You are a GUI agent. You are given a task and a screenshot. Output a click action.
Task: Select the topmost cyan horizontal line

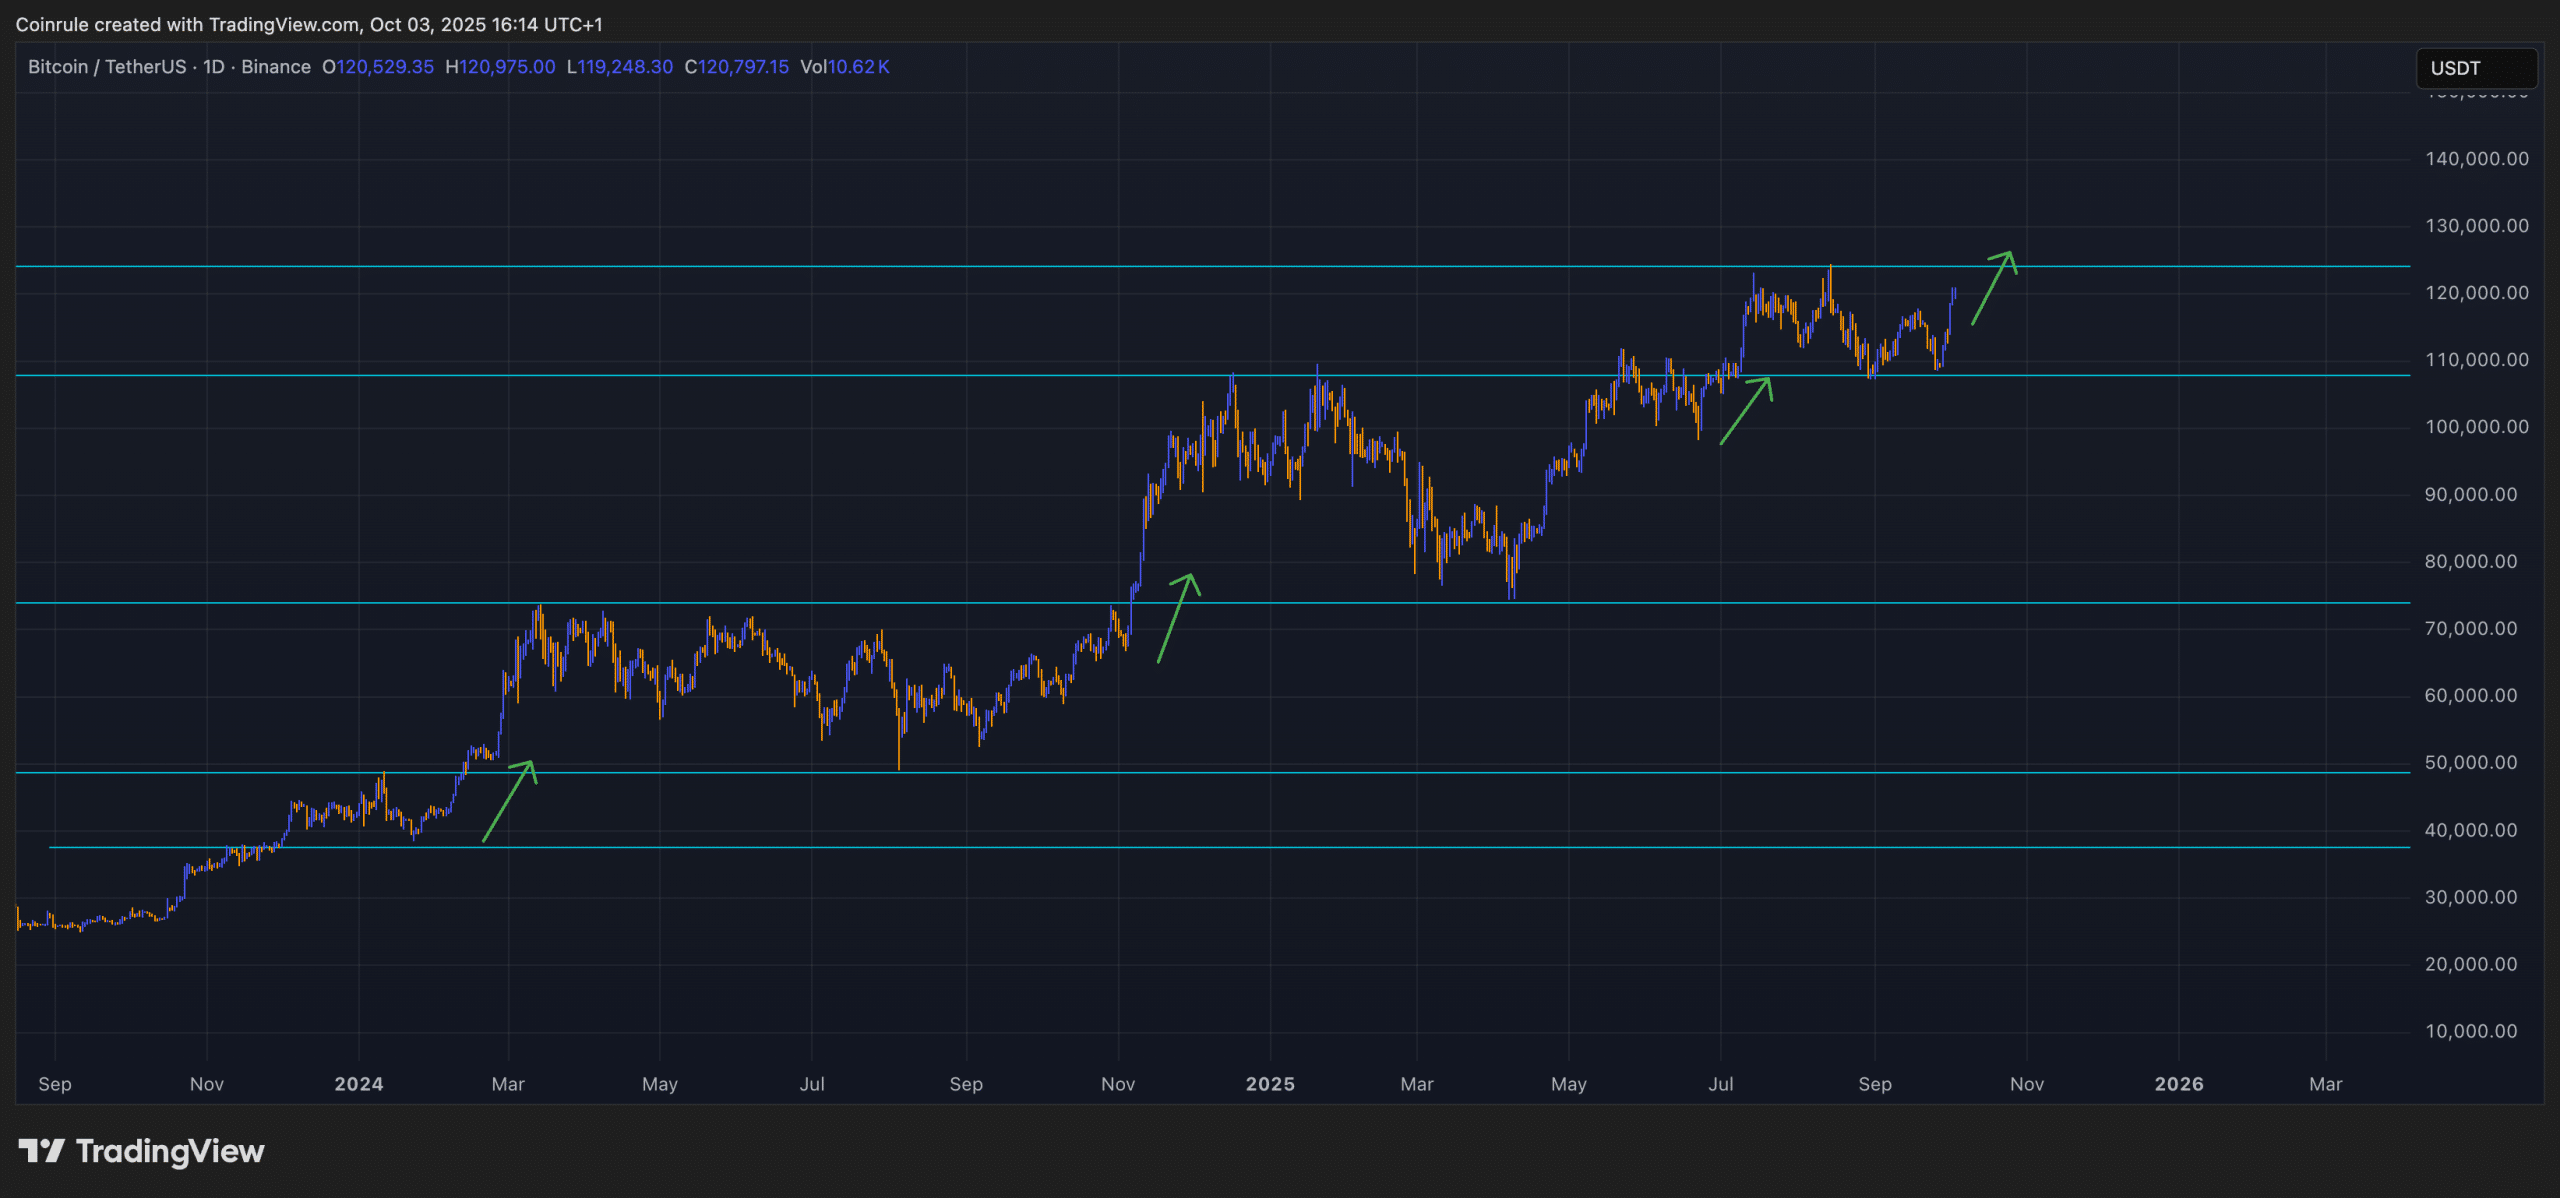click(1000, 267)
